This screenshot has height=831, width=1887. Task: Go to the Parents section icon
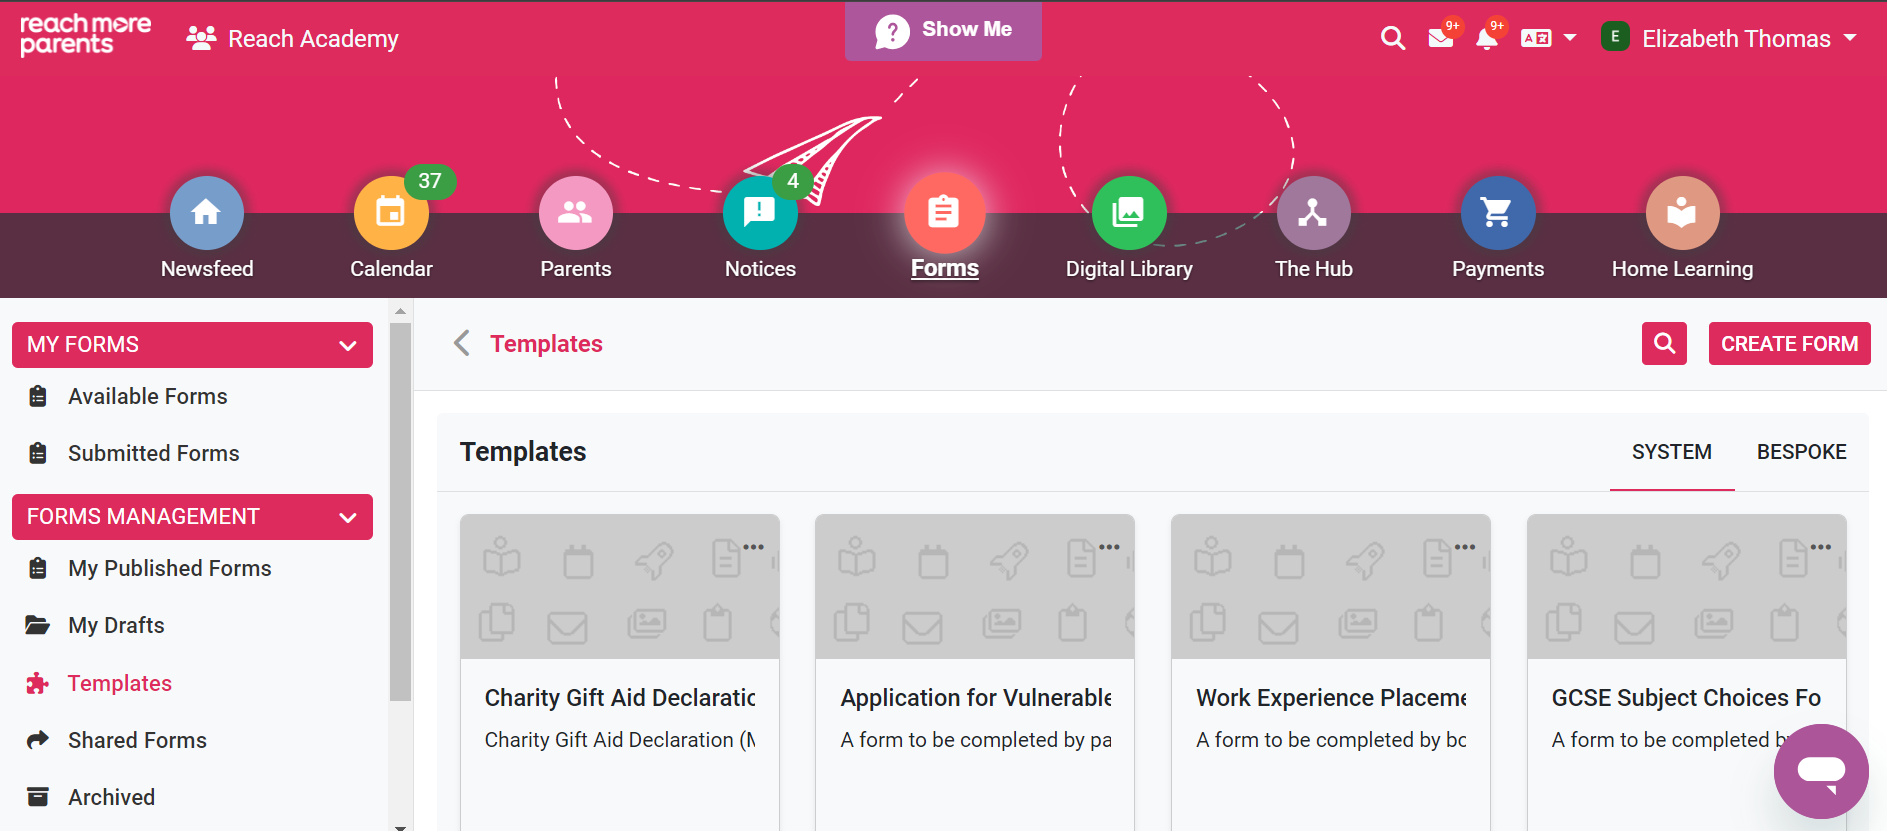tap(575, 213)
